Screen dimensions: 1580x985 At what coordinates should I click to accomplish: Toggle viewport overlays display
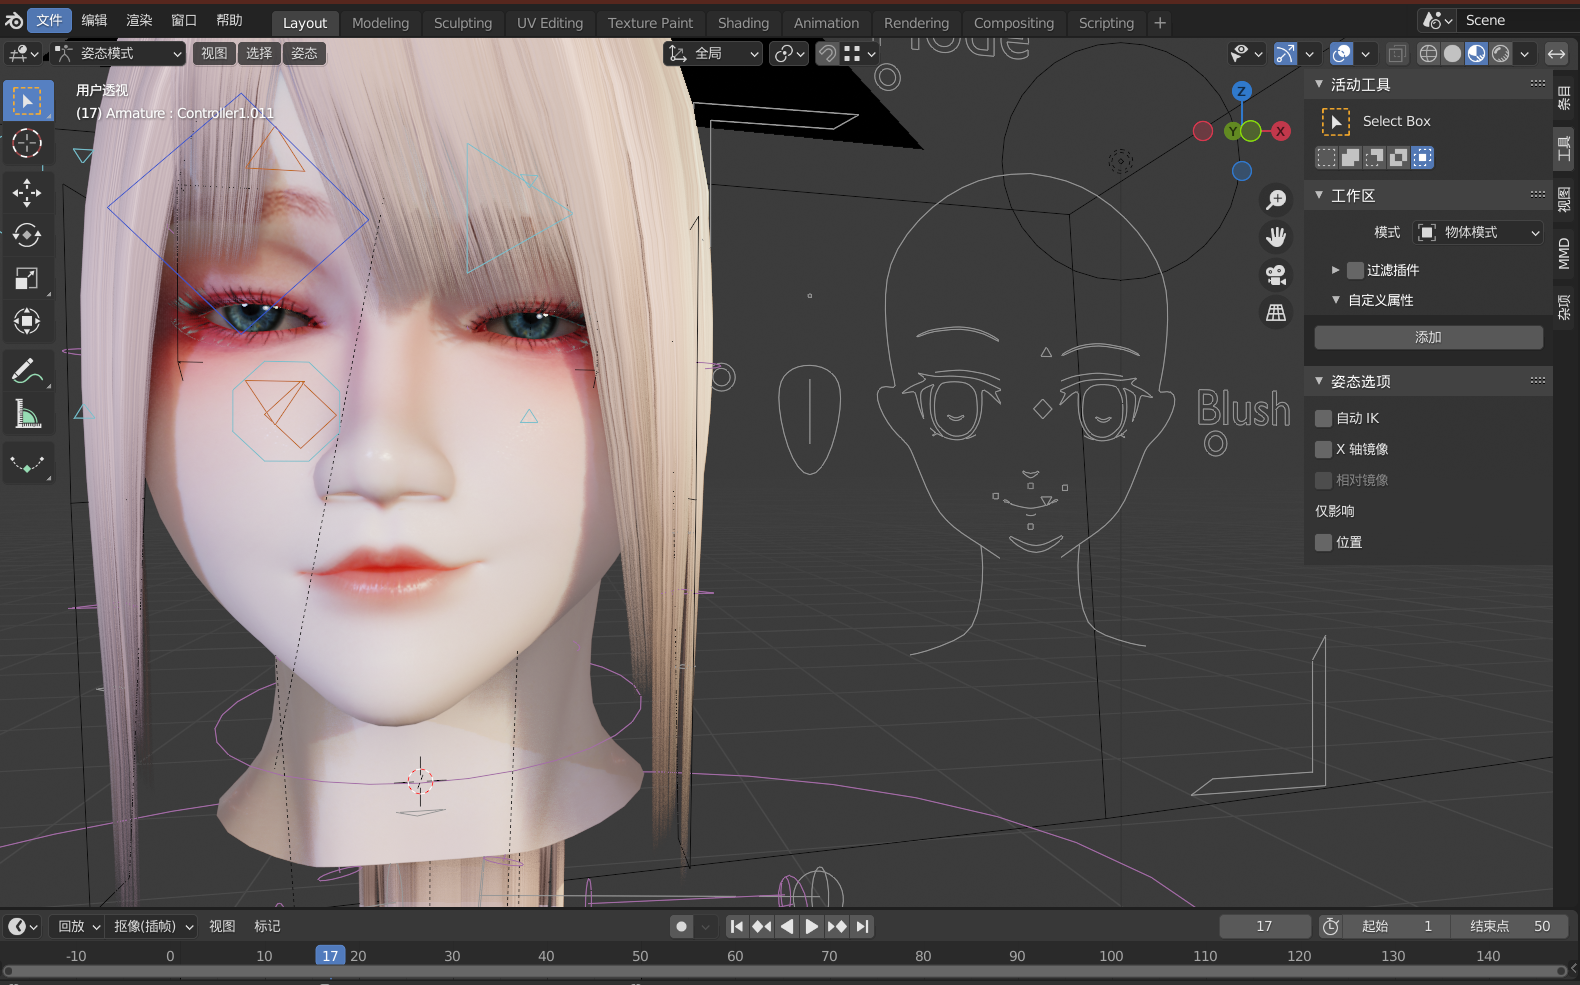coord(1342,53)
